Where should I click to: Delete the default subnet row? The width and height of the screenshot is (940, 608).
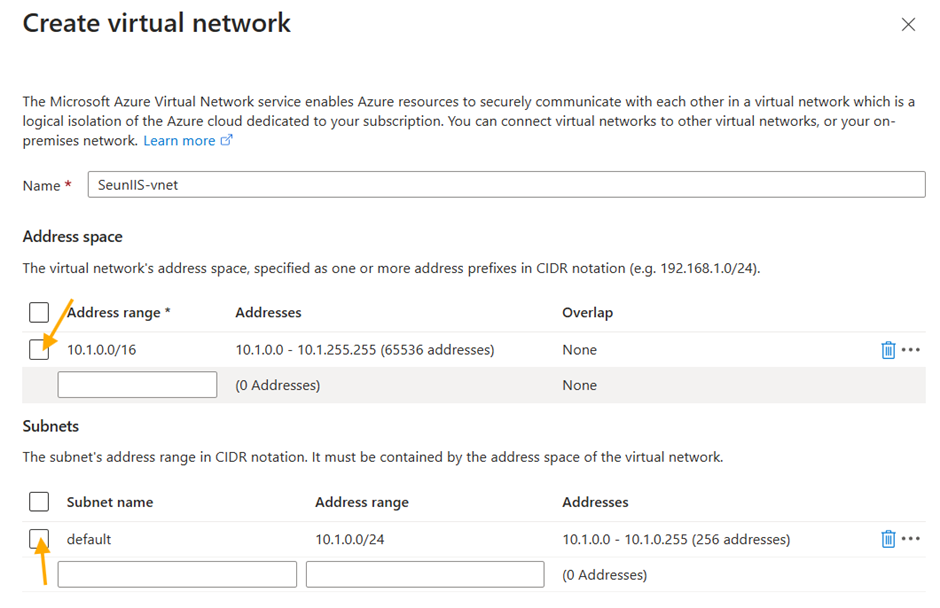coord(888,539)
